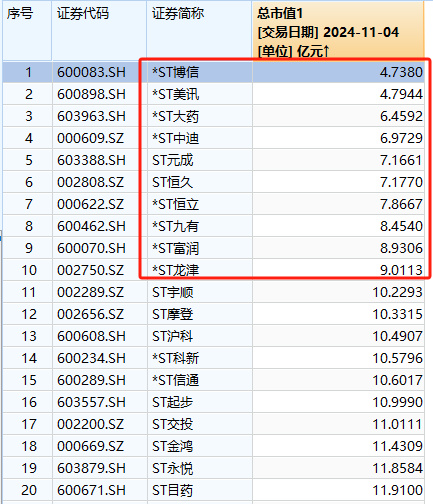This screenshot has height=504, width=433.
Task: Click the ST元成 name cell
Action: pos(173,160)
